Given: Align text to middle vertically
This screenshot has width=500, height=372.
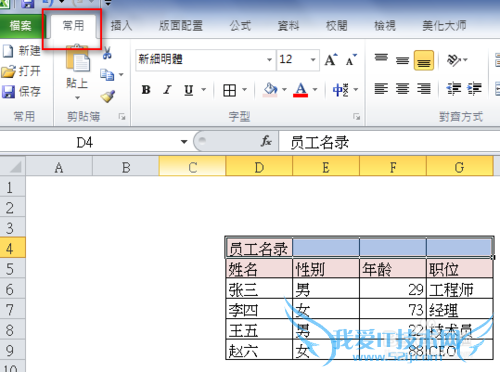Looking at the screenshot, I should coord(402,60).
